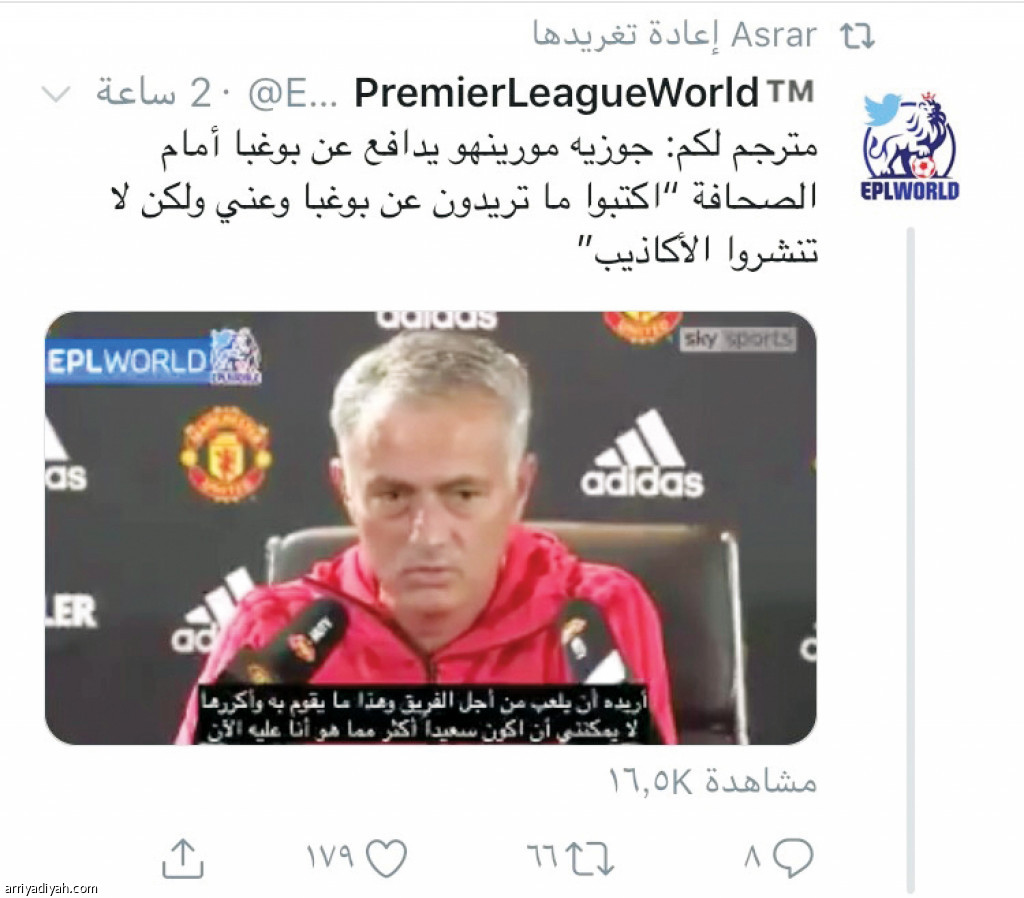This screenshot has width=1024, height=898.
Task: Click the ١٧٩ likes count
Action: (x=330, y=856)
